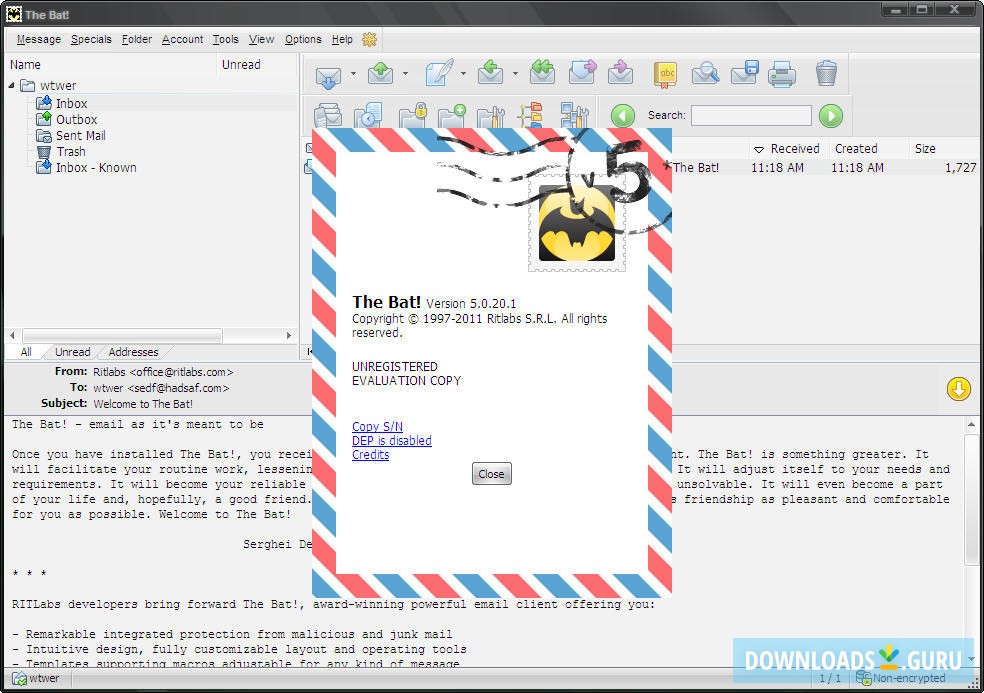Click in the Search input field
984x693 pixels.
point(751,116)
